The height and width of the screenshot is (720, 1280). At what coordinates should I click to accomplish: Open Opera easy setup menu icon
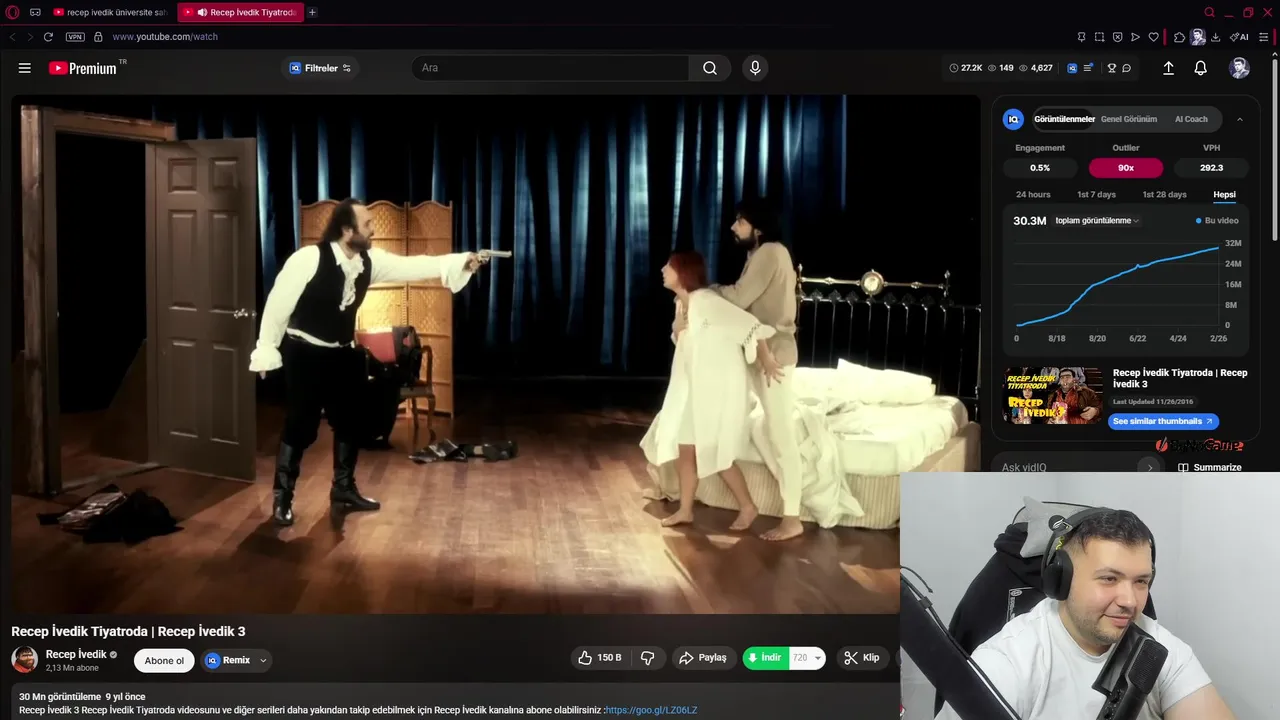1264,37
